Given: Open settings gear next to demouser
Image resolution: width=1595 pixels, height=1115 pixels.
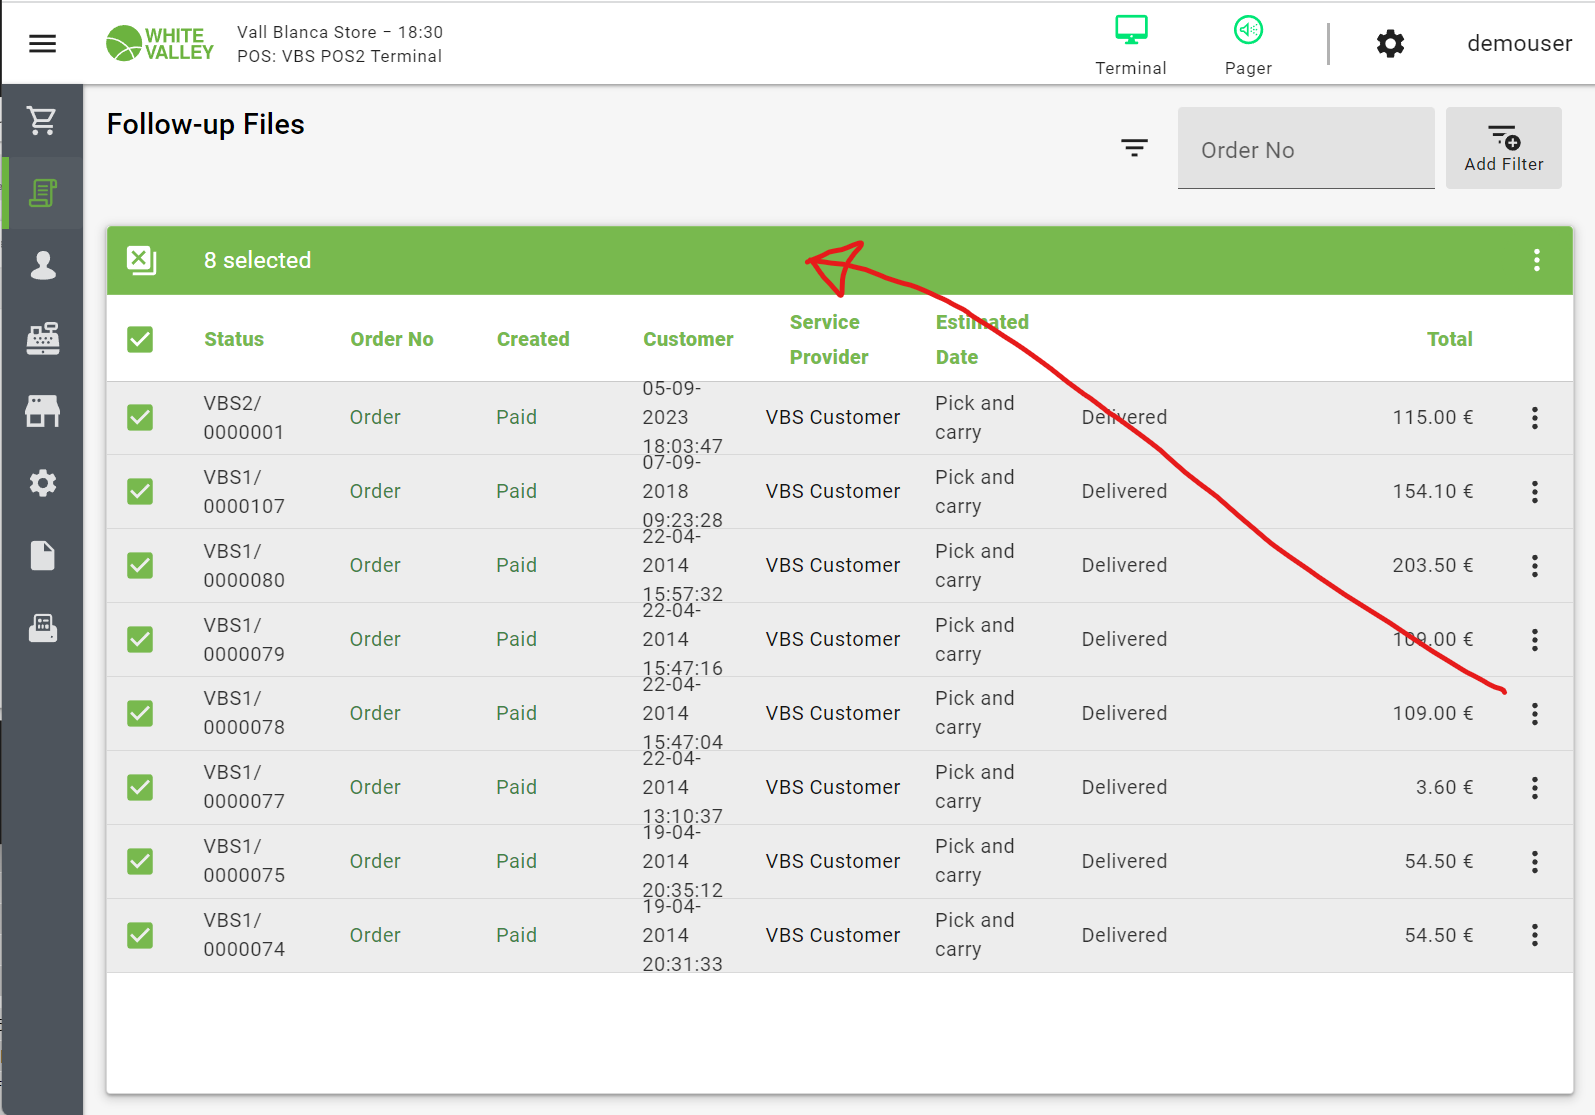Looking at the screenshot, I should tap(1390, 43).
